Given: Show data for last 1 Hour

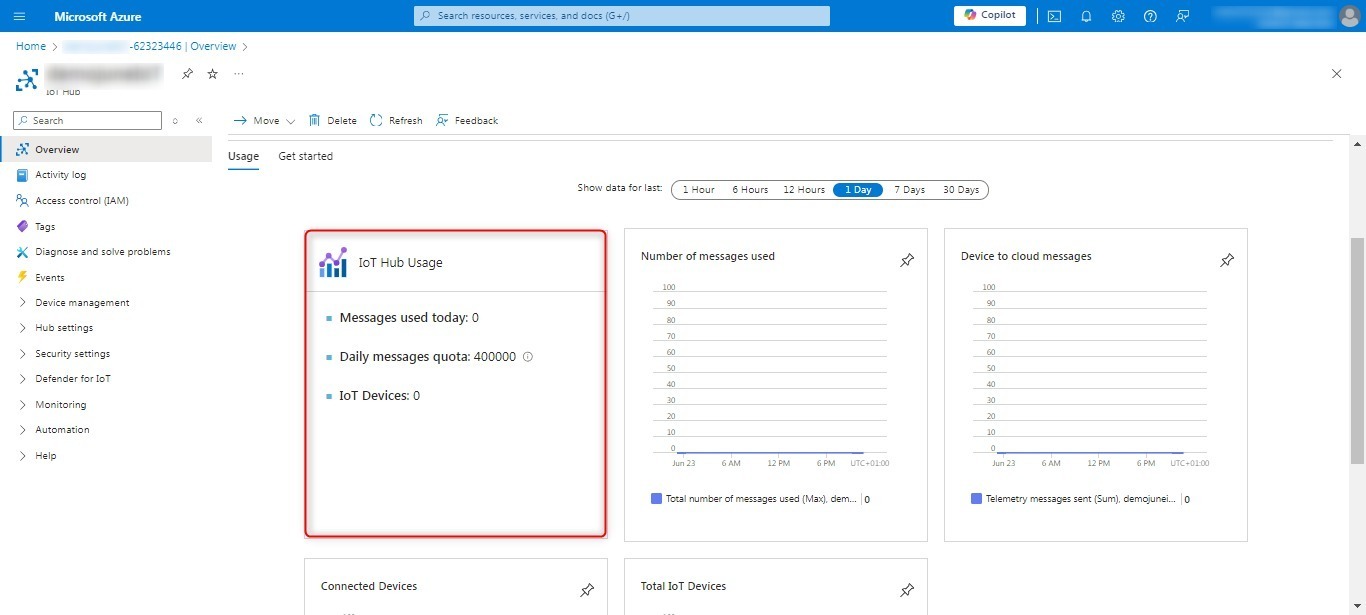Looking at the screenshot, I should [698, 190].
